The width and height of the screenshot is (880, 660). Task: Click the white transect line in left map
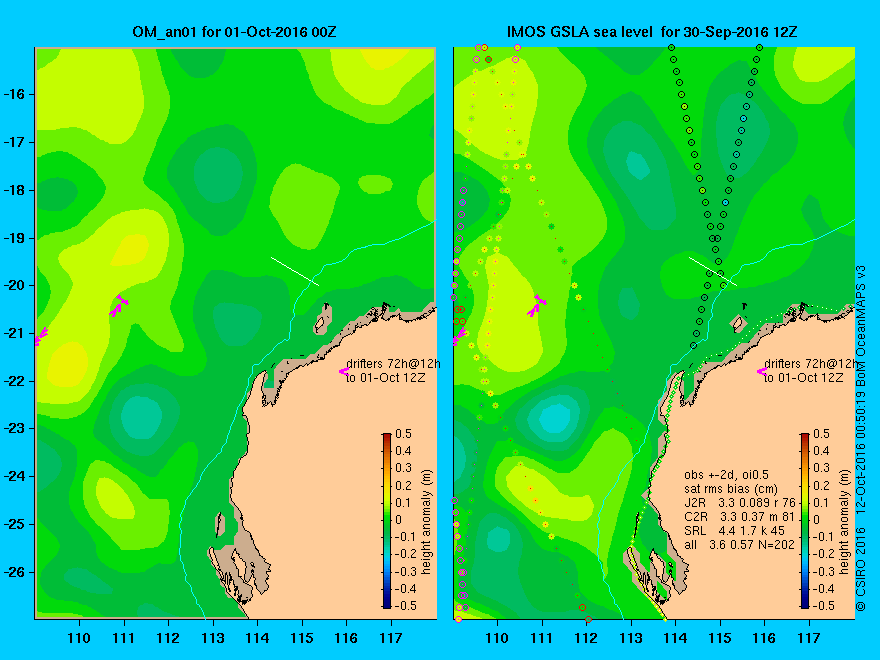pyautogui.click(x=295, y=271)
